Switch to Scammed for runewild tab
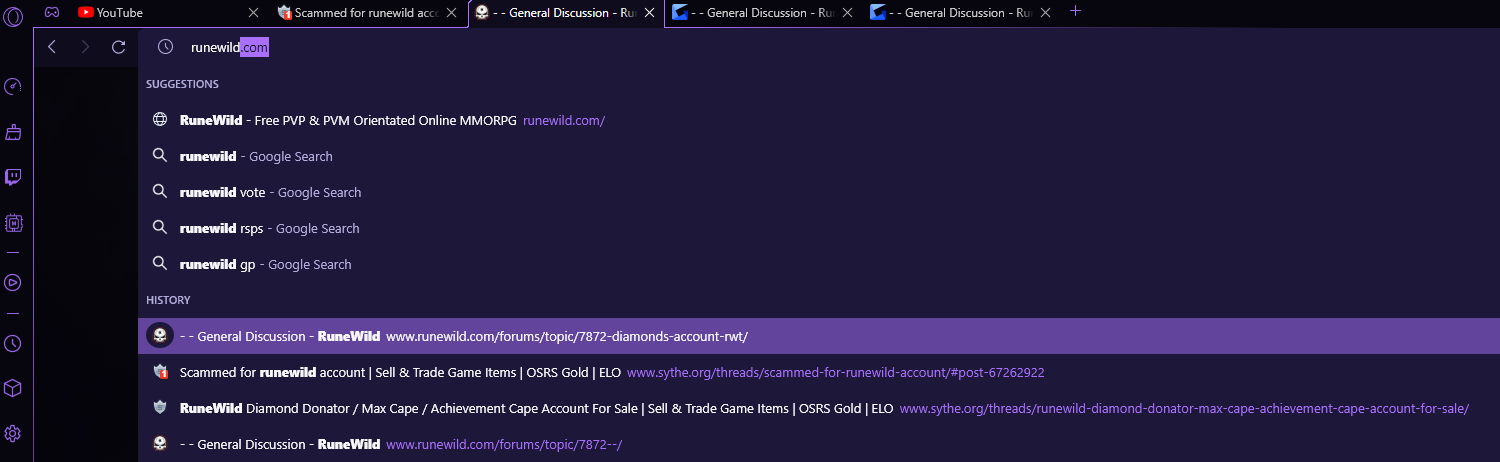The width and height of the screenshot is (1500, 462). coord(367,13)
